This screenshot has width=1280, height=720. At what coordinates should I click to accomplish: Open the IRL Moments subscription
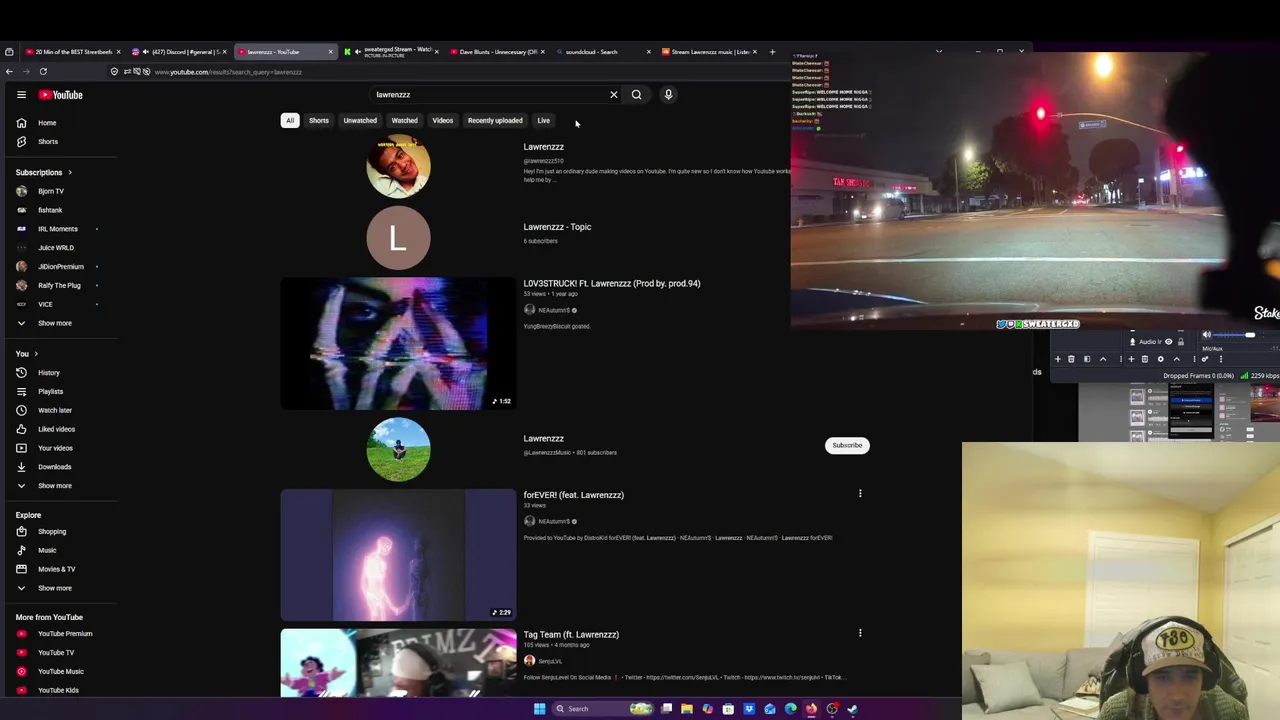pos(60,229)
